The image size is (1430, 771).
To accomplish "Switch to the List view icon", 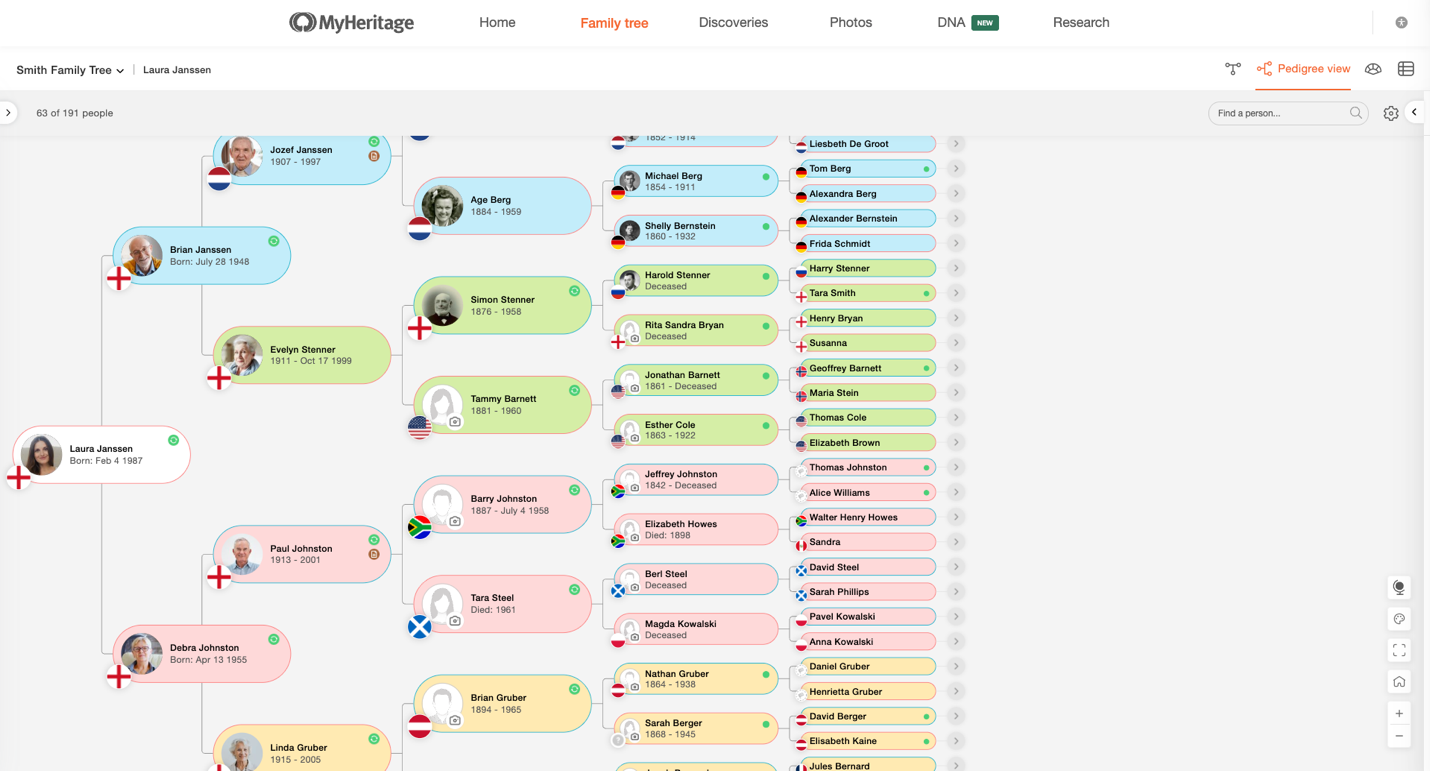I will (1406, 69).
